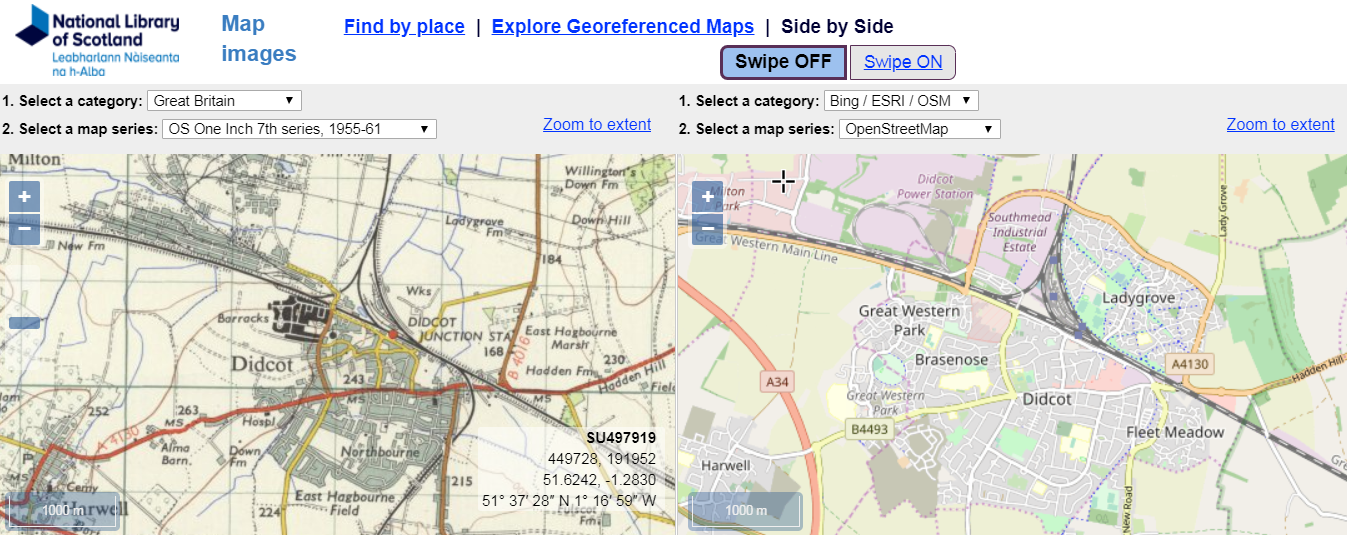Screen dimensions: 1347x535
Task: Click the degrees-minutes-seconds coordinate line
Action: pyautogui.click(x=569, y=501)
